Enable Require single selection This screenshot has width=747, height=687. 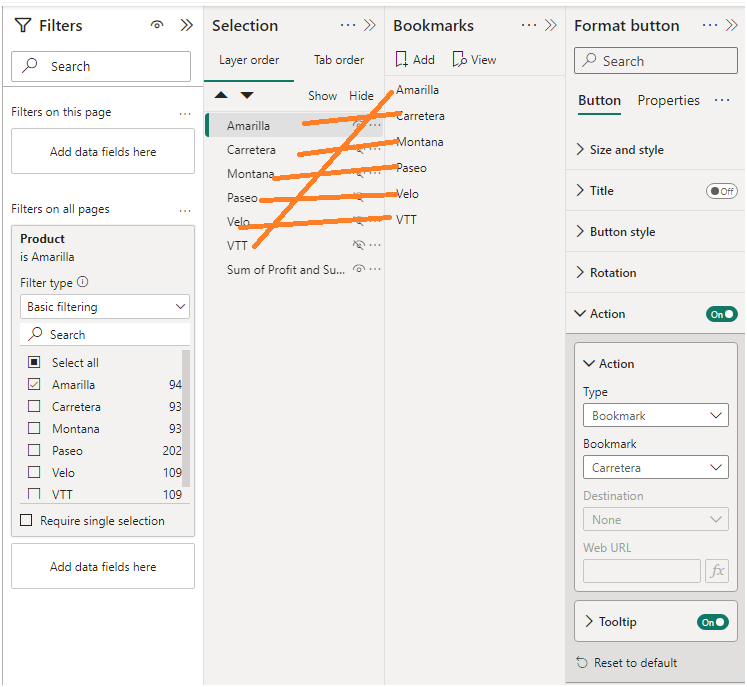pyautogui.click(x=26, y=520)
